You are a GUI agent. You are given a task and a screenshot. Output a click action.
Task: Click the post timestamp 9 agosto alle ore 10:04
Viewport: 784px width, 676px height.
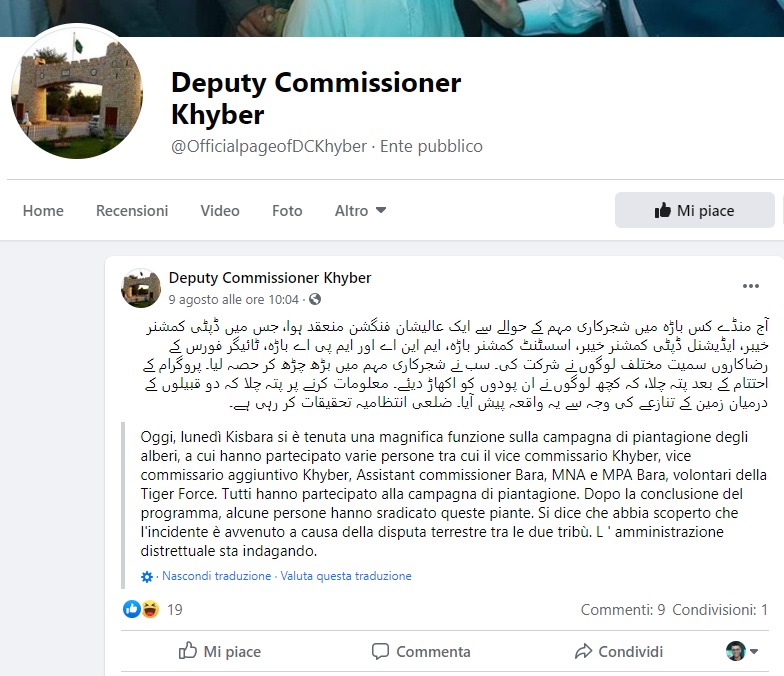[x=234, y=300]
